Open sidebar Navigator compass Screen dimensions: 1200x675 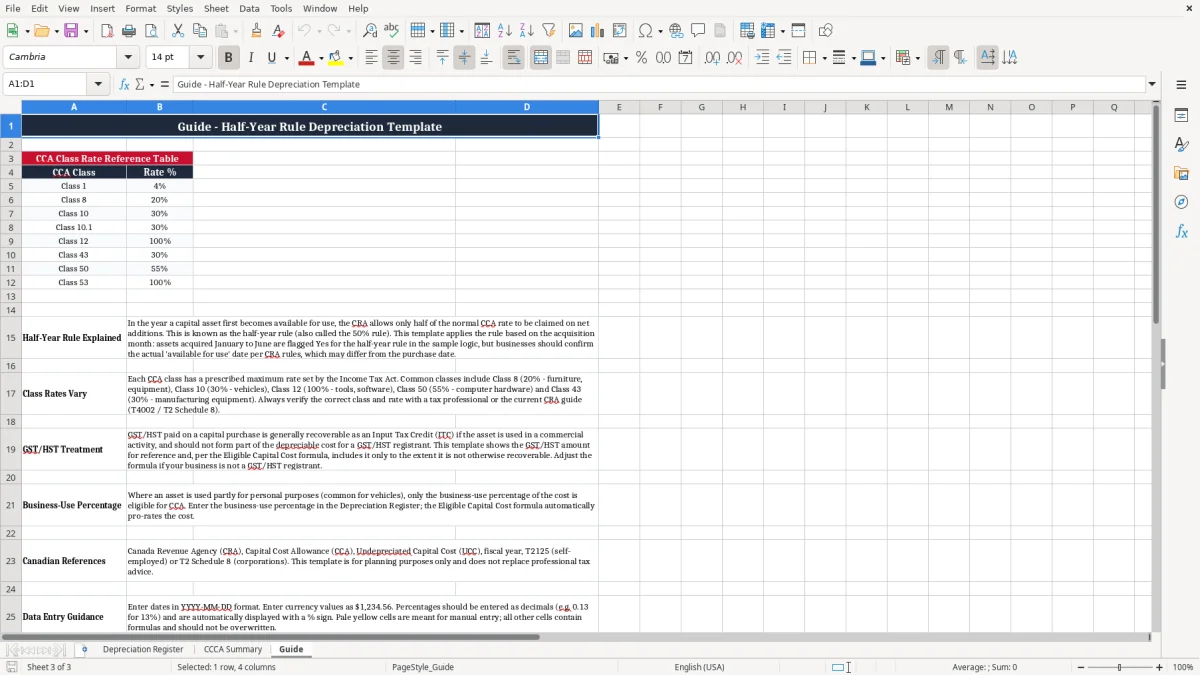click(x=1181, y=202)
